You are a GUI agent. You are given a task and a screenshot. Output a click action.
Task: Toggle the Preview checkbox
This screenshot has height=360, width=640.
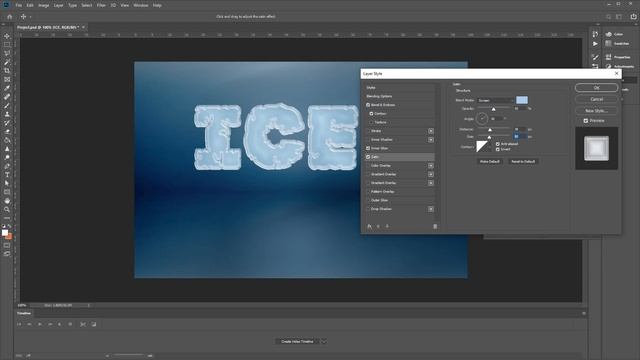coord(586,121)
